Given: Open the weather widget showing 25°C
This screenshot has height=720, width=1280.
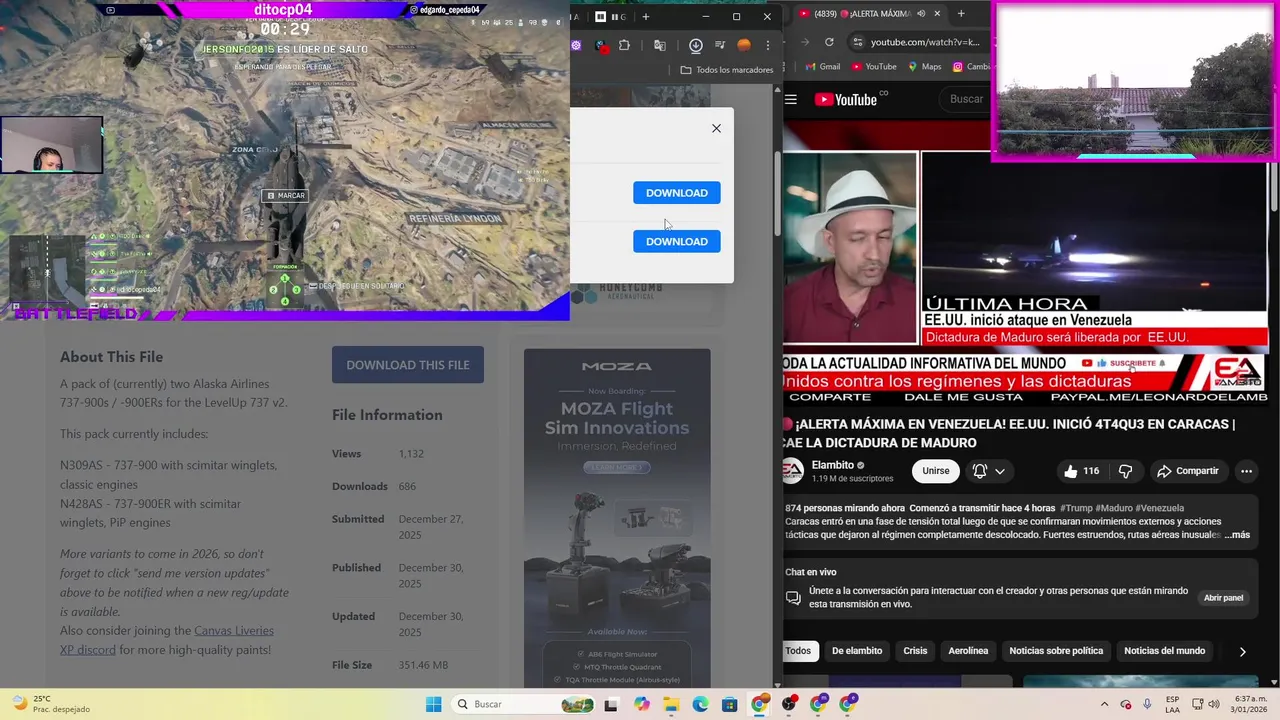Looking at the screenshot, I should pyautogui.click(x=50, y=704).
